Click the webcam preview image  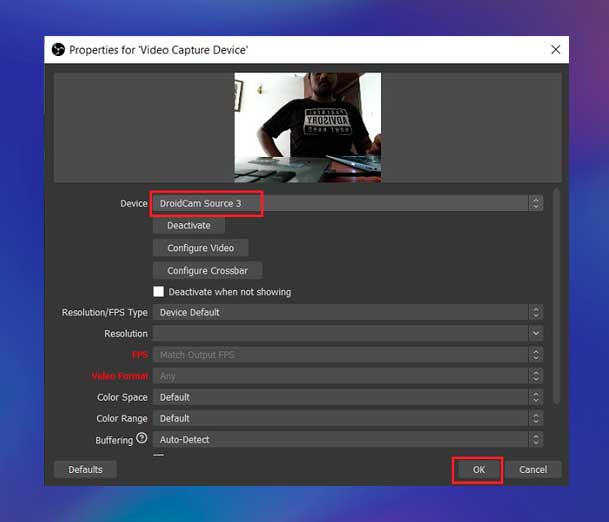tap(308, 127)
